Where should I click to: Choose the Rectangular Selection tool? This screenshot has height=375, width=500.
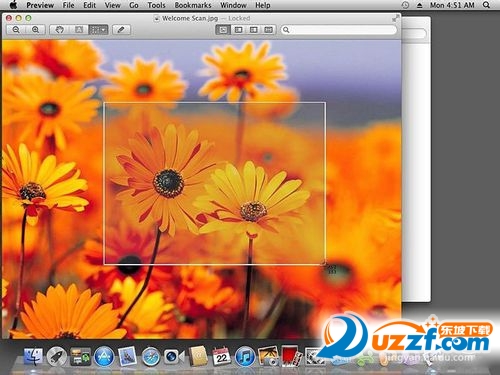(x=95, y=30)
